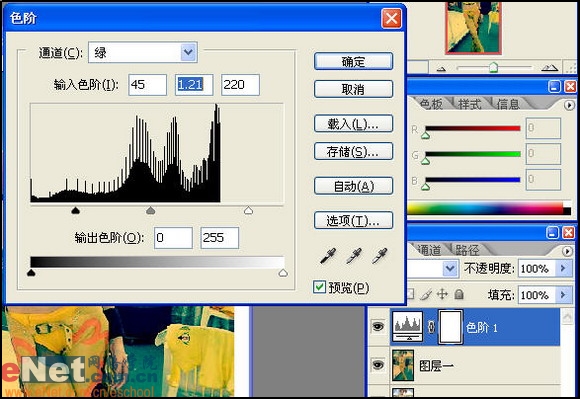Screen dimensions: 580x399
Task: Open the 不透明度 opacity slider arrow
Action: point(563,268)
